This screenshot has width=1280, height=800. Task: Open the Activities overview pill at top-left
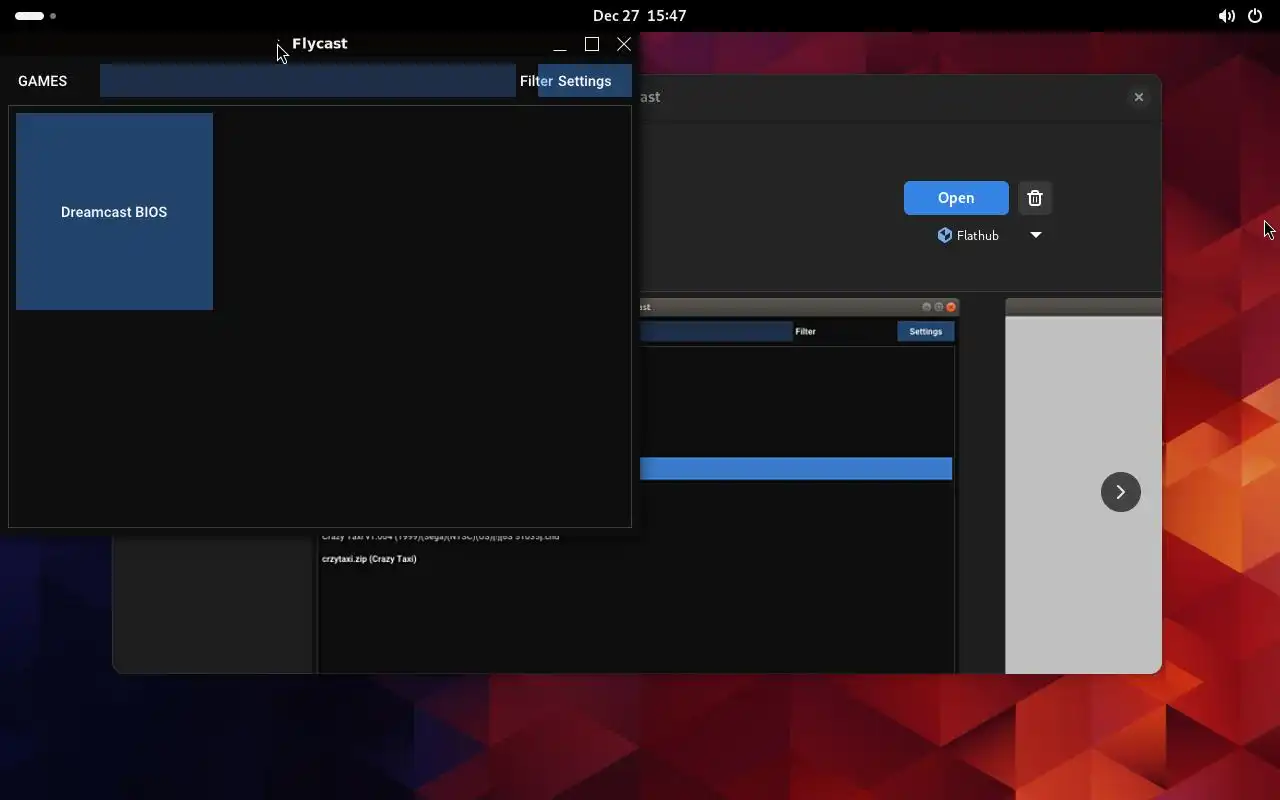pos(36,16)
